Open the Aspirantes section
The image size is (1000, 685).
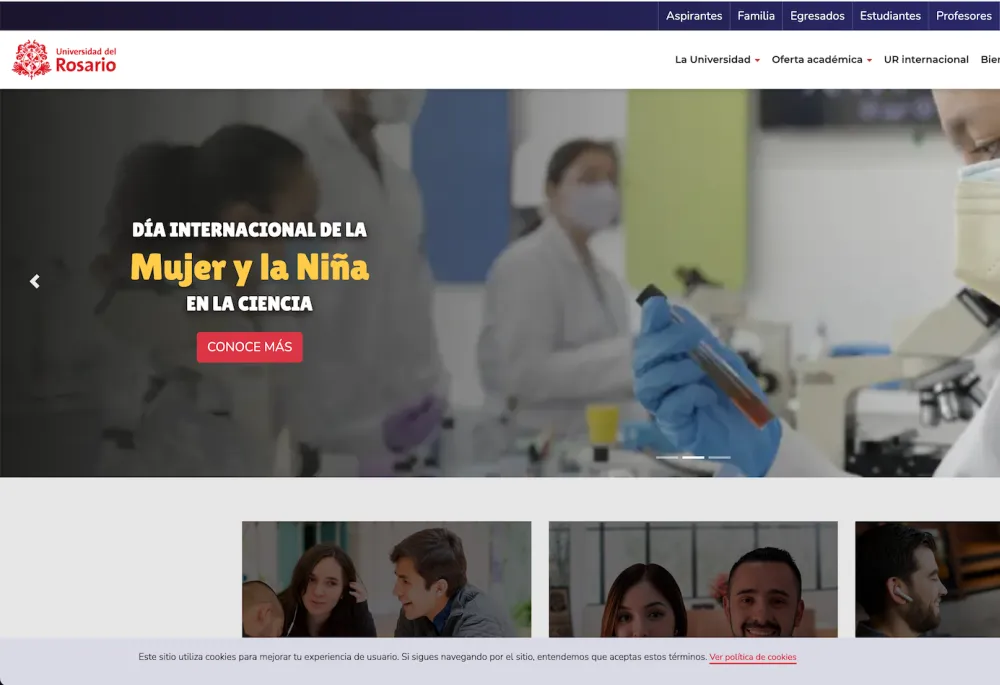pyautogui.click(x=694, y=16)
